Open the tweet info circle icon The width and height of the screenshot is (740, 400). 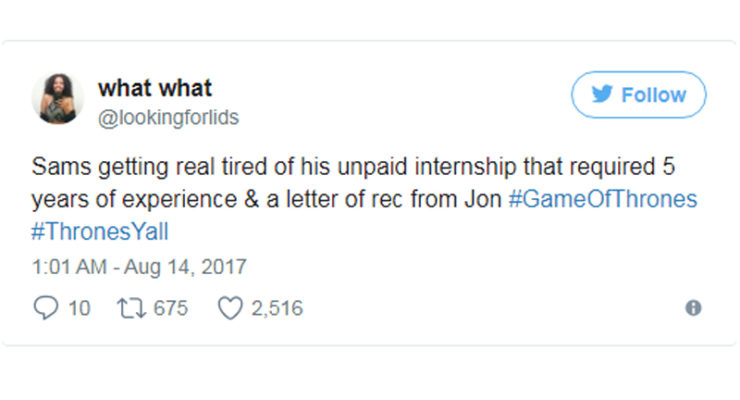692,309
